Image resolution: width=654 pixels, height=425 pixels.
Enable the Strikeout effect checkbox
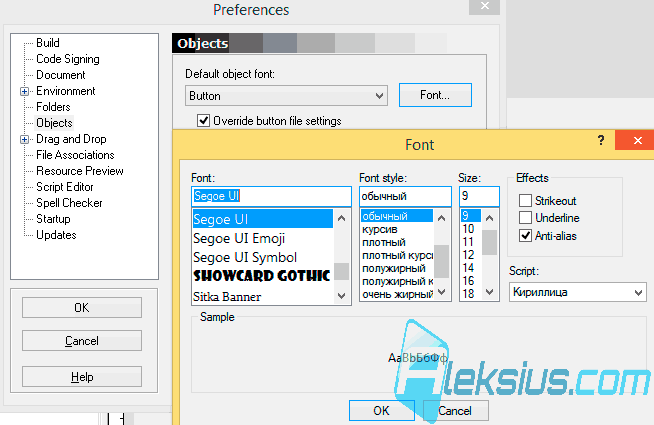pyautogui.click(x=526, y=201)
